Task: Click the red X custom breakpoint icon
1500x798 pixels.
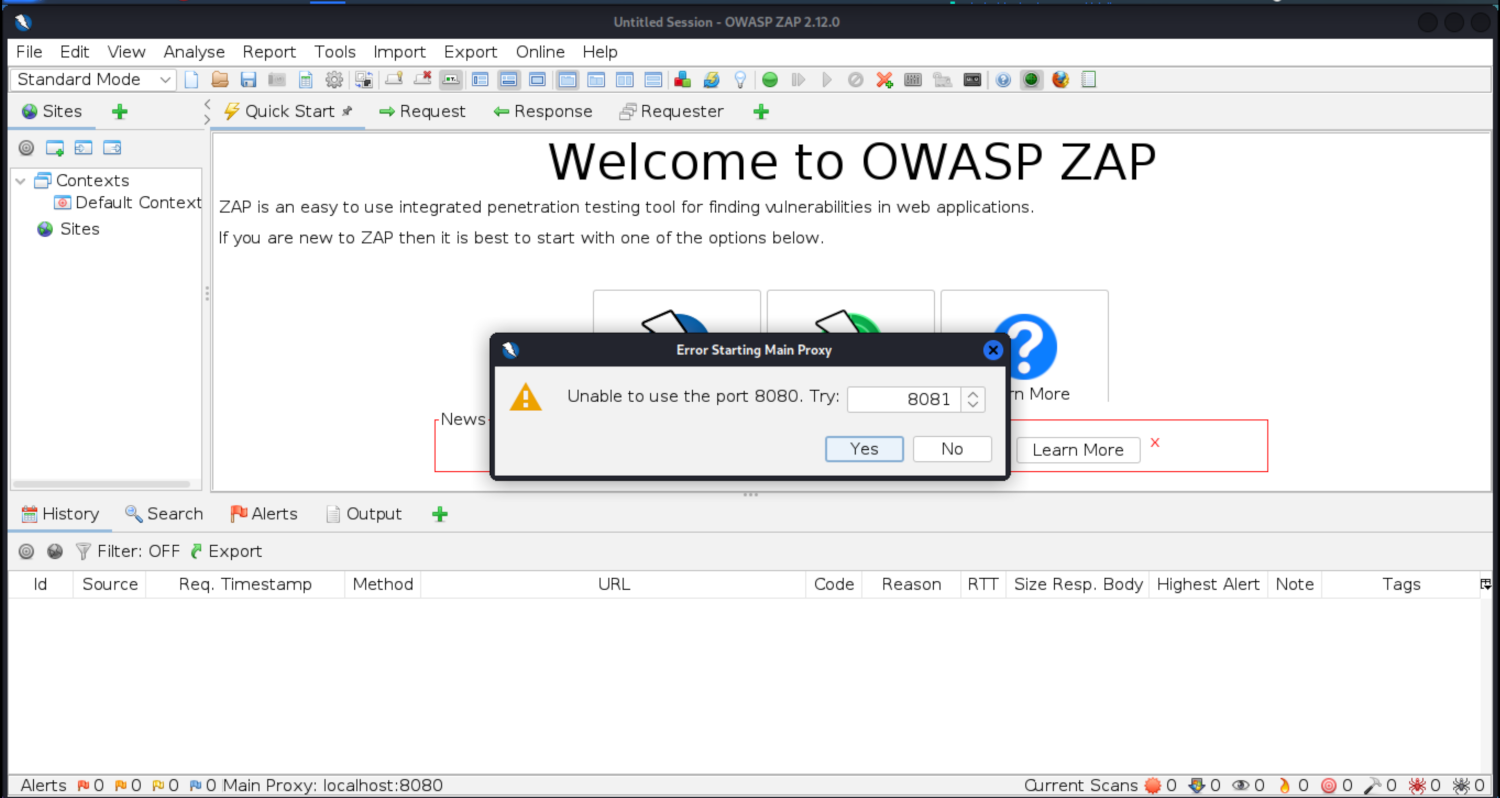Action: pos(884,79)
